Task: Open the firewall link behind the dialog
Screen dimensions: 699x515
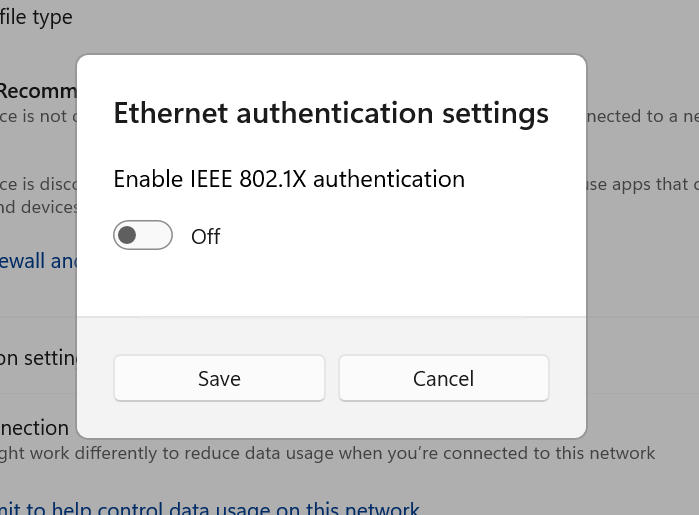Action: (38, 261)
